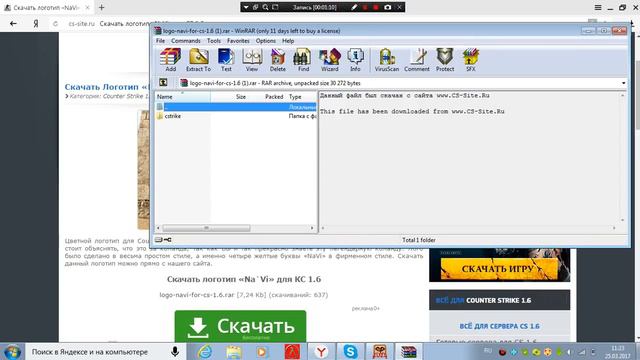Open Internet Explorer from taskbar

204,351
